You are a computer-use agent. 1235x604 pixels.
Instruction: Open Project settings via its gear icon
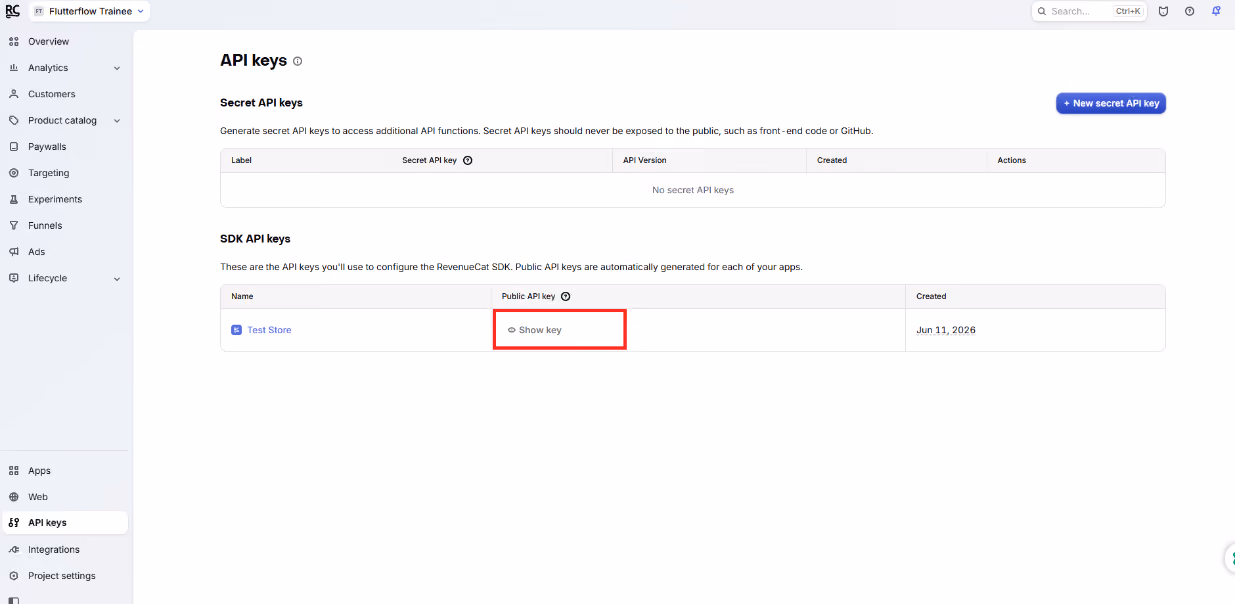tap(14, 576)
